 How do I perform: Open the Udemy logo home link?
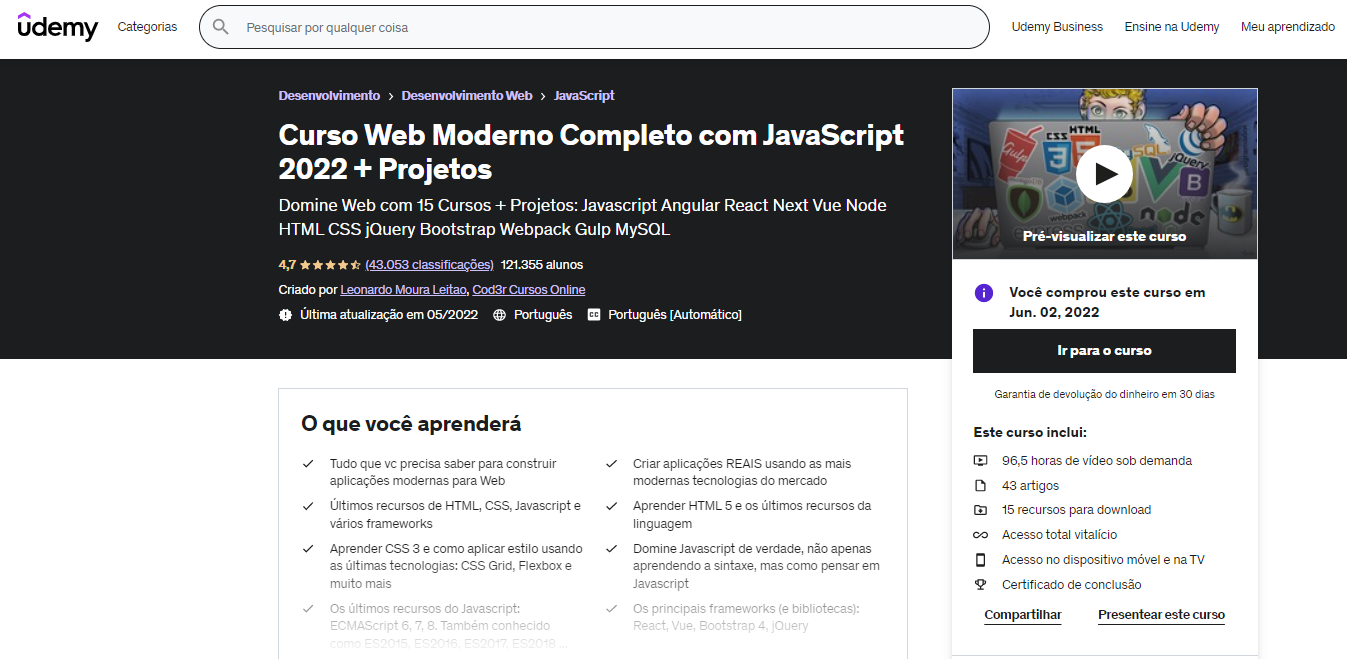58,27
